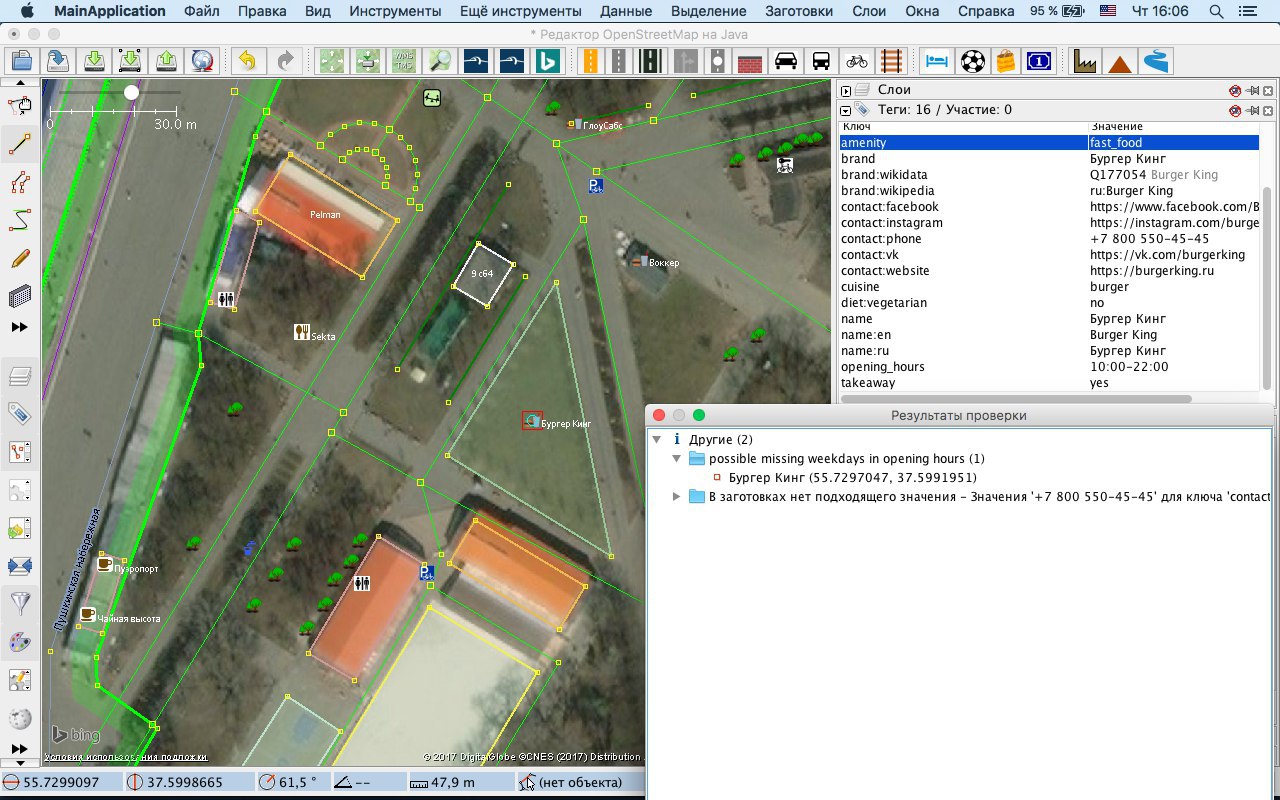Viewport: 1280px width, 800px height.
Task: Click the Бургер Кинг node on map
Action: pyautogui.click(x=532, y=421)
